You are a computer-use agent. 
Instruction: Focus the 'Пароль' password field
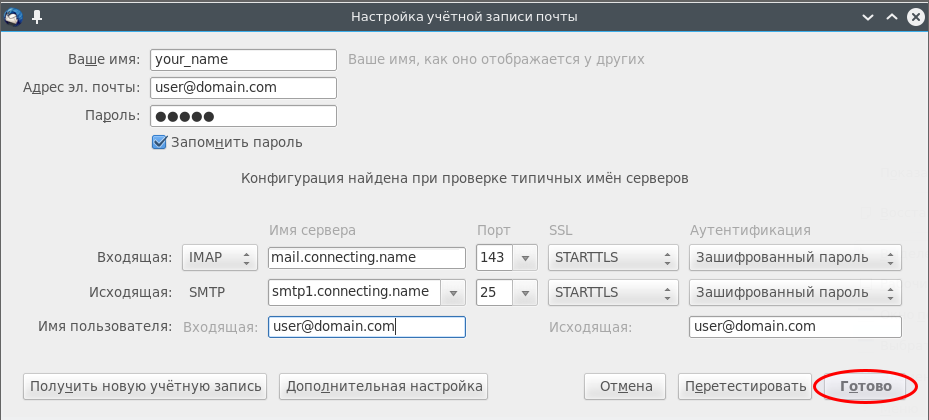point(243,116)
